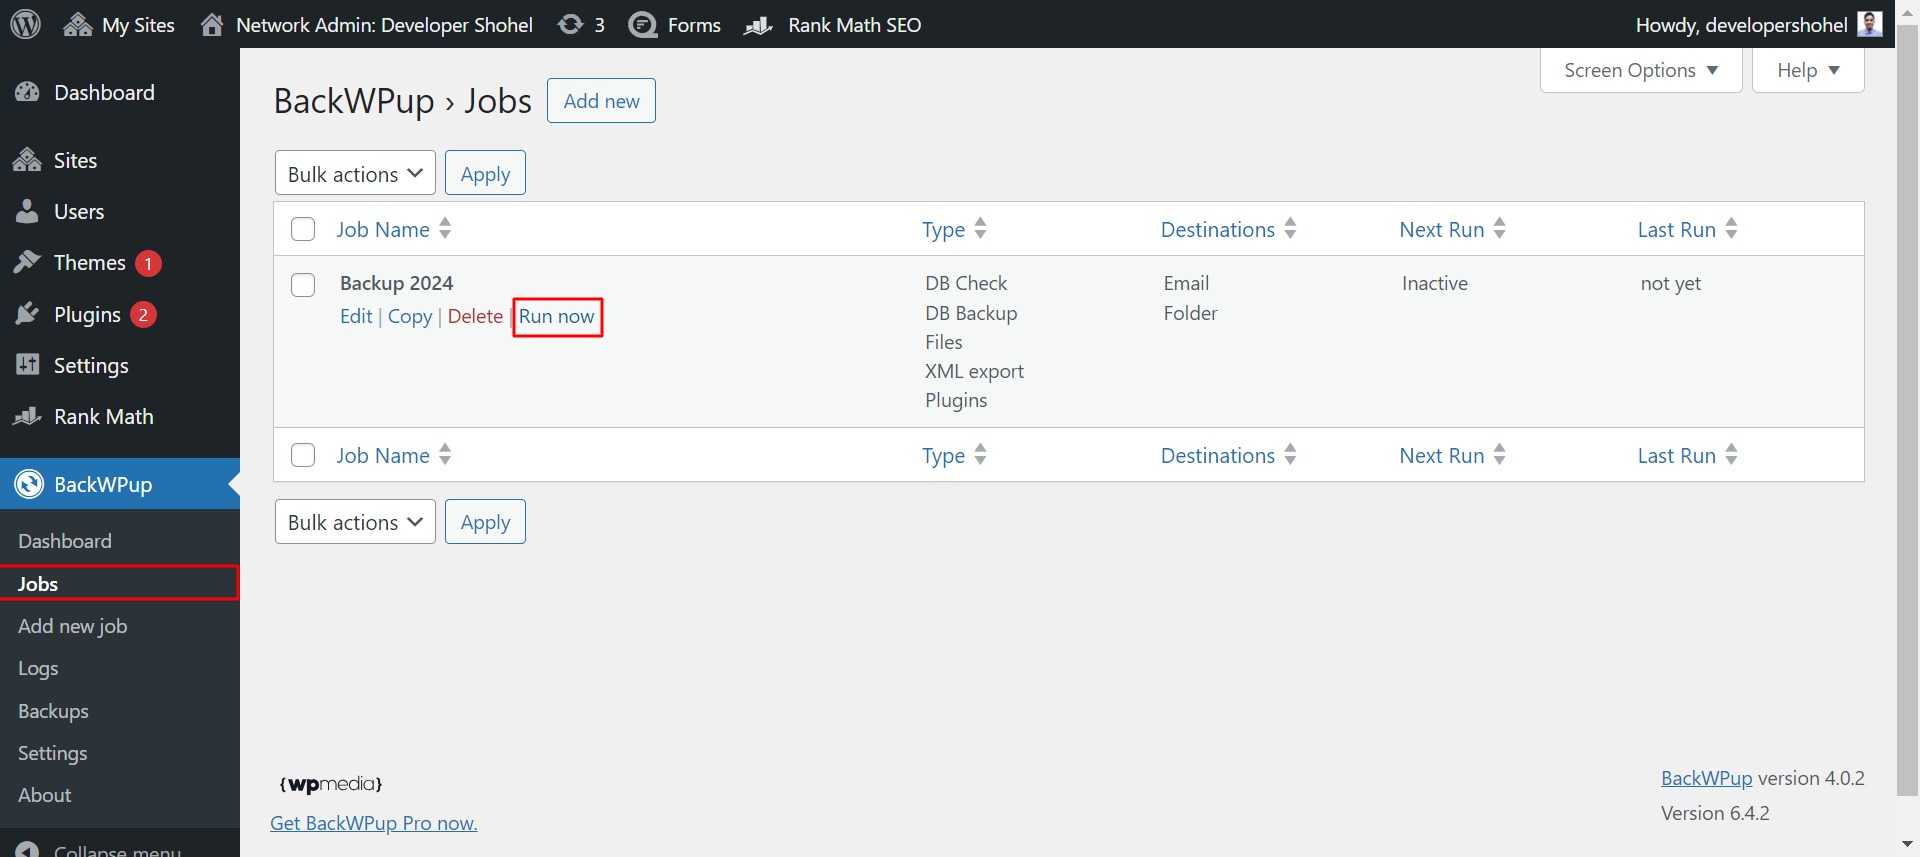Click the Themes brush icon
This screenshot has width=1920, height=857.
tap(28, 262)
